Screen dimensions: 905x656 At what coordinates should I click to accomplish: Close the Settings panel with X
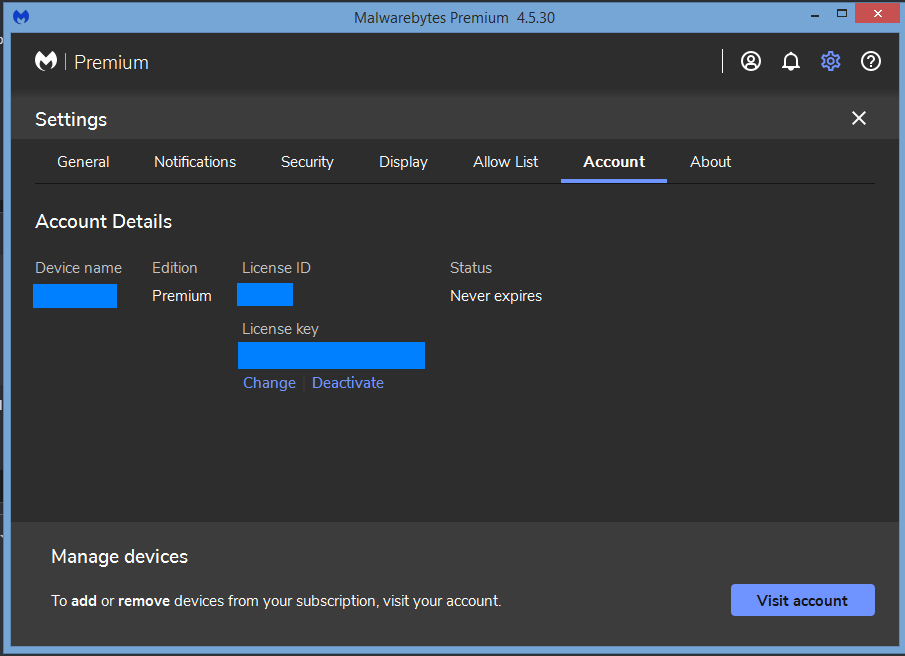[x=858, y=118]
